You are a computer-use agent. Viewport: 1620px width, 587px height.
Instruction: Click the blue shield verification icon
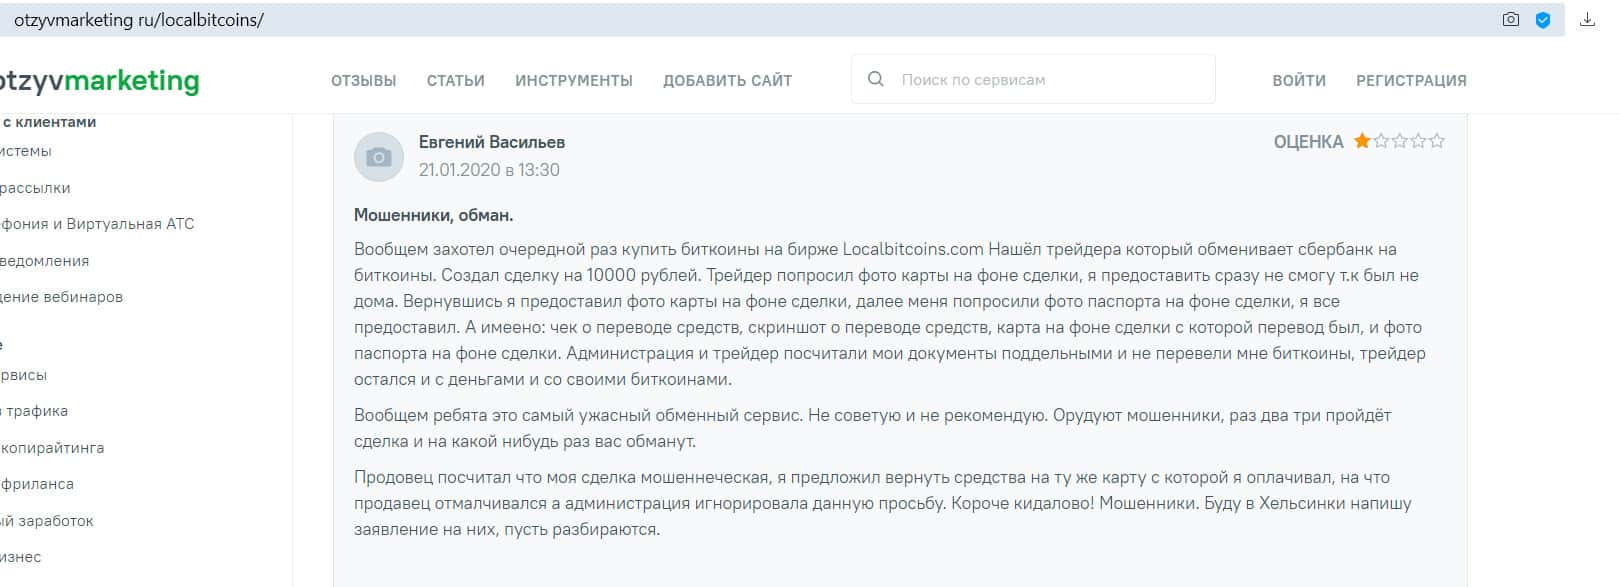(1542, 20)
